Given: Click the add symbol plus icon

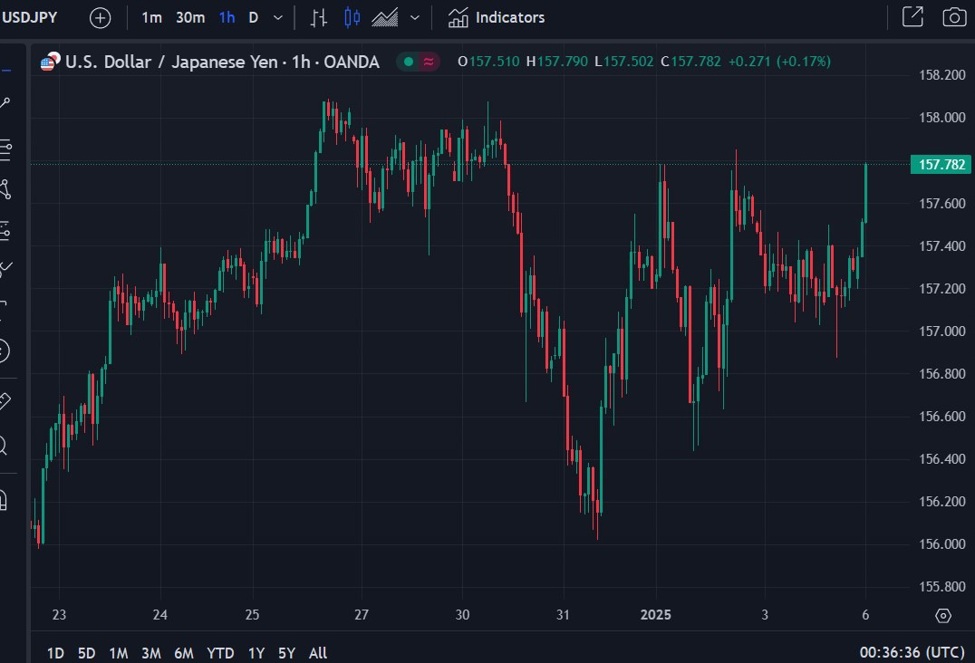Looking at the screenshot, I should click(100, 17).
